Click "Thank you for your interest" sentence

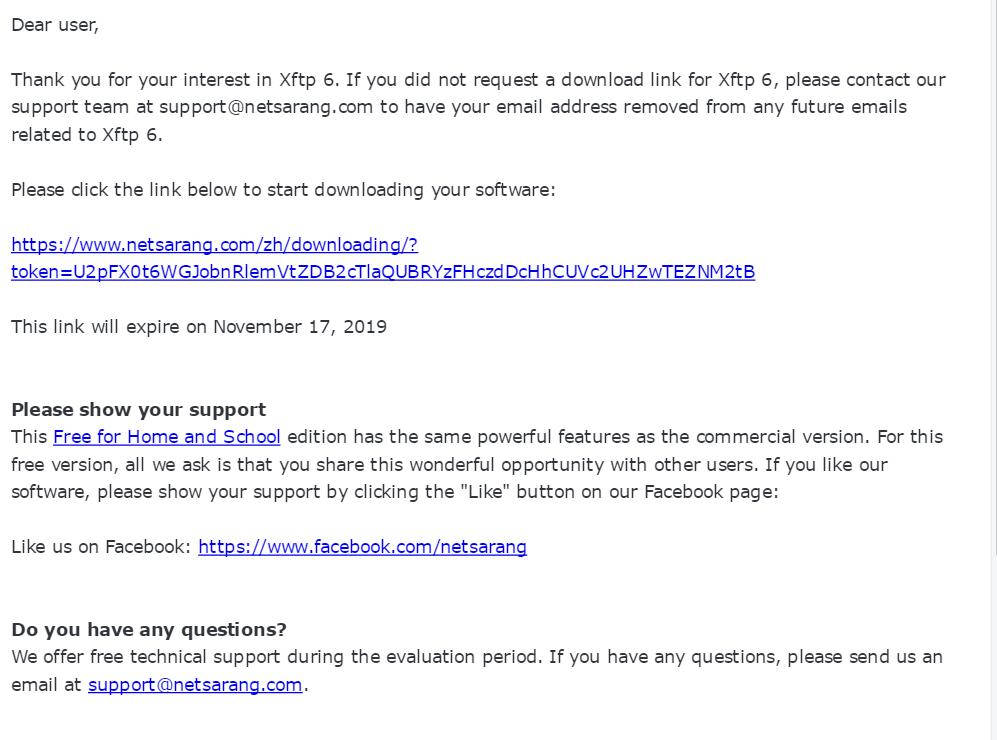coord(176,80)
